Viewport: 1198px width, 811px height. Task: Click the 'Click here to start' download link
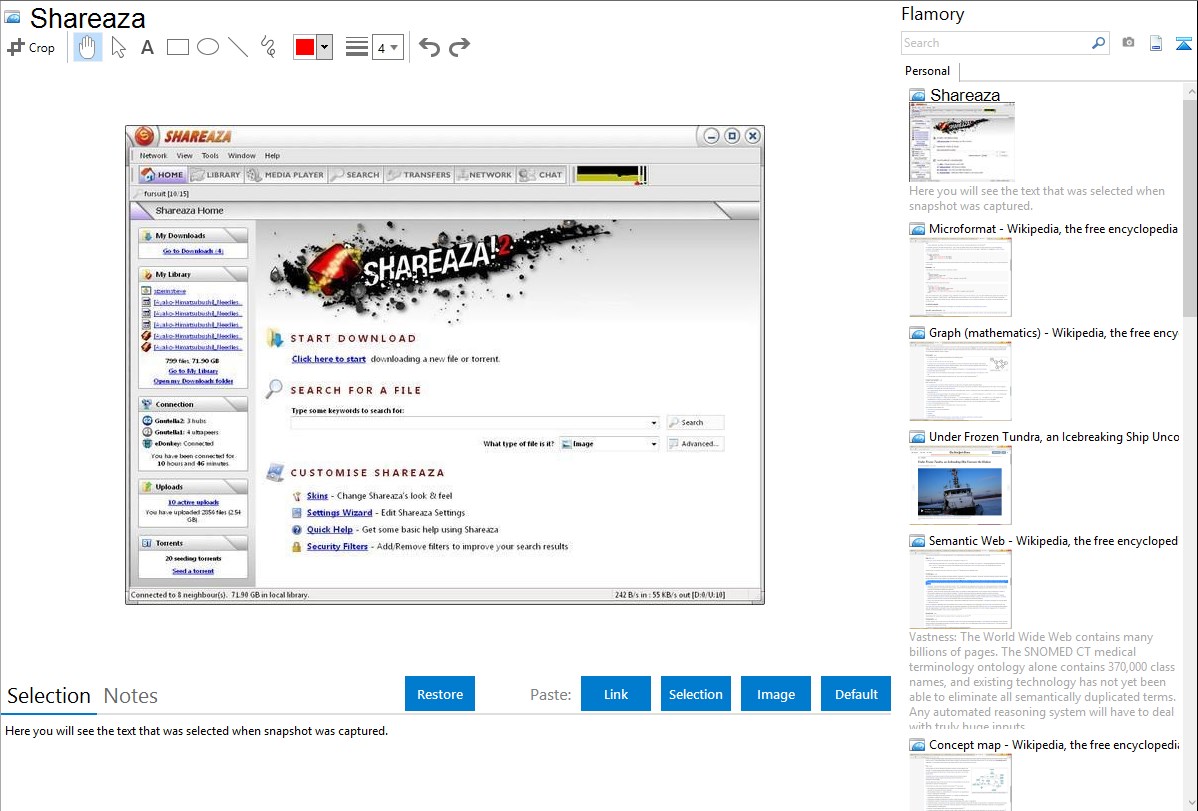[329, 359]
